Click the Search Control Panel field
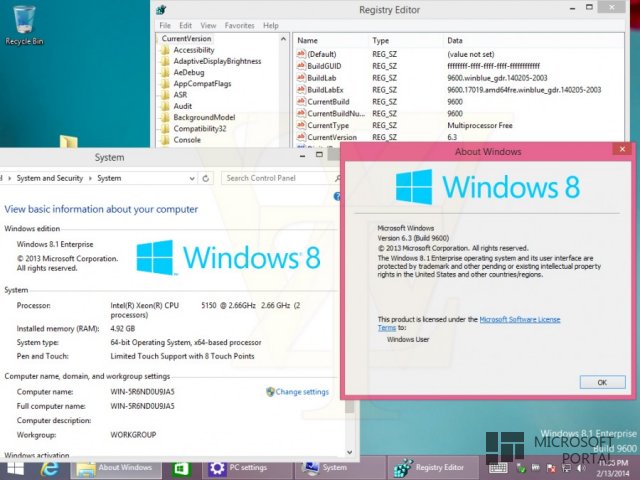 (278, 178)
